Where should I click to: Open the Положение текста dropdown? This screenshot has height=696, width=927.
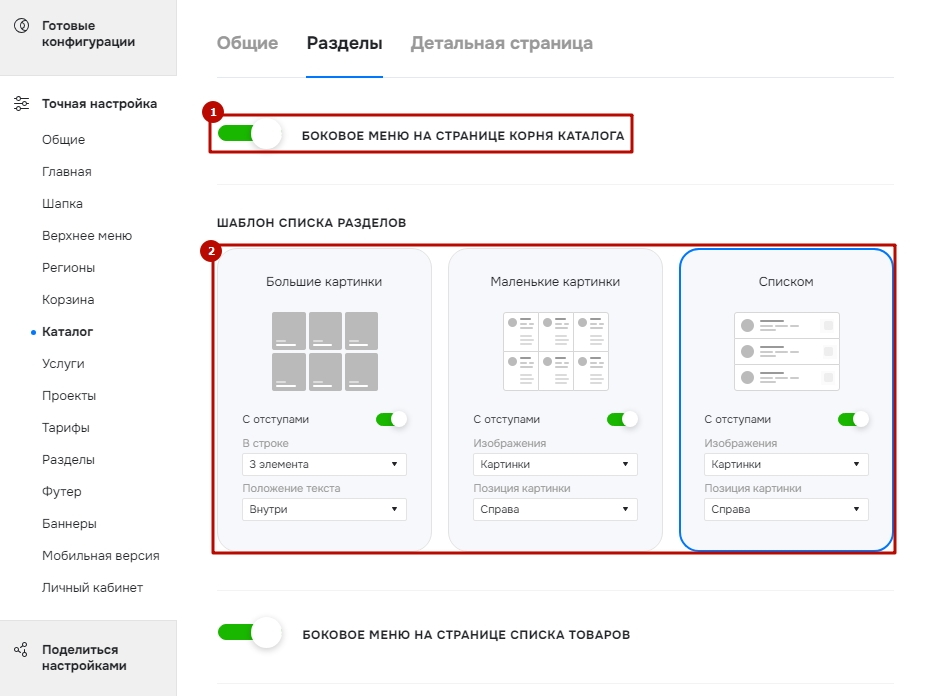pyautogui.click(x=324, y=509)
